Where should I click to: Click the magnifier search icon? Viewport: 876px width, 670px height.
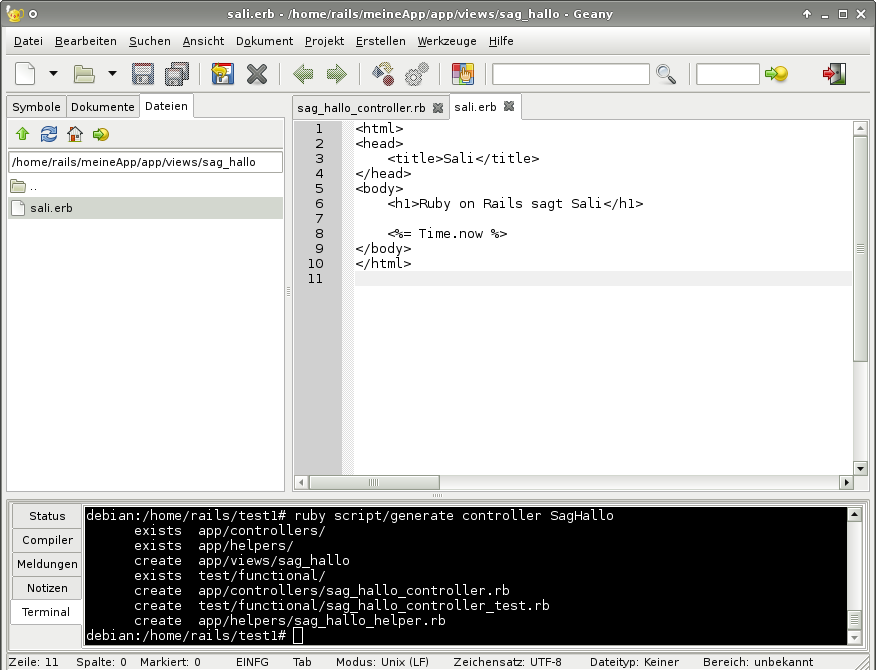click(x=666, y=74)
